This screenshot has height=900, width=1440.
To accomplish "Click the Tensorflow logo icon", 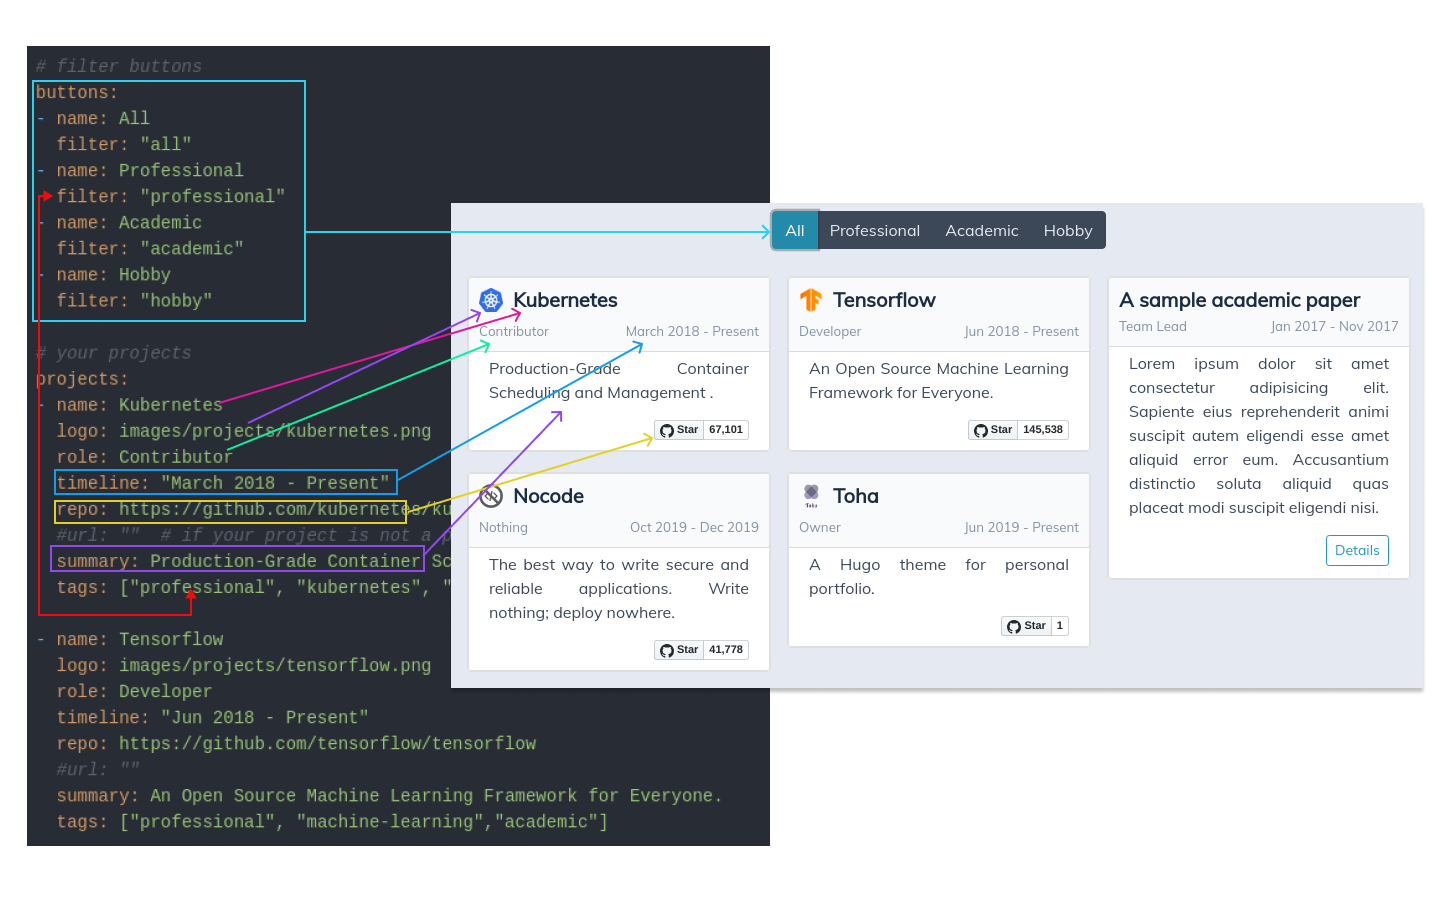I will pos(811,300).
